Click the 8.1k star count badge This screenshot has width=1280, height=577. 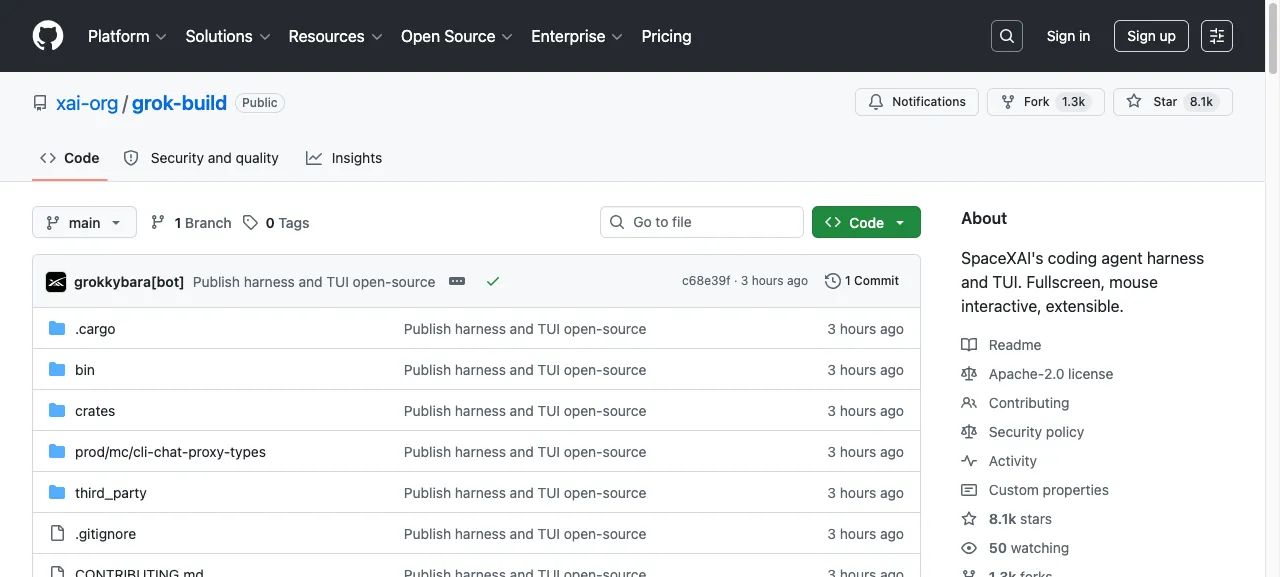click(1201, 102)
